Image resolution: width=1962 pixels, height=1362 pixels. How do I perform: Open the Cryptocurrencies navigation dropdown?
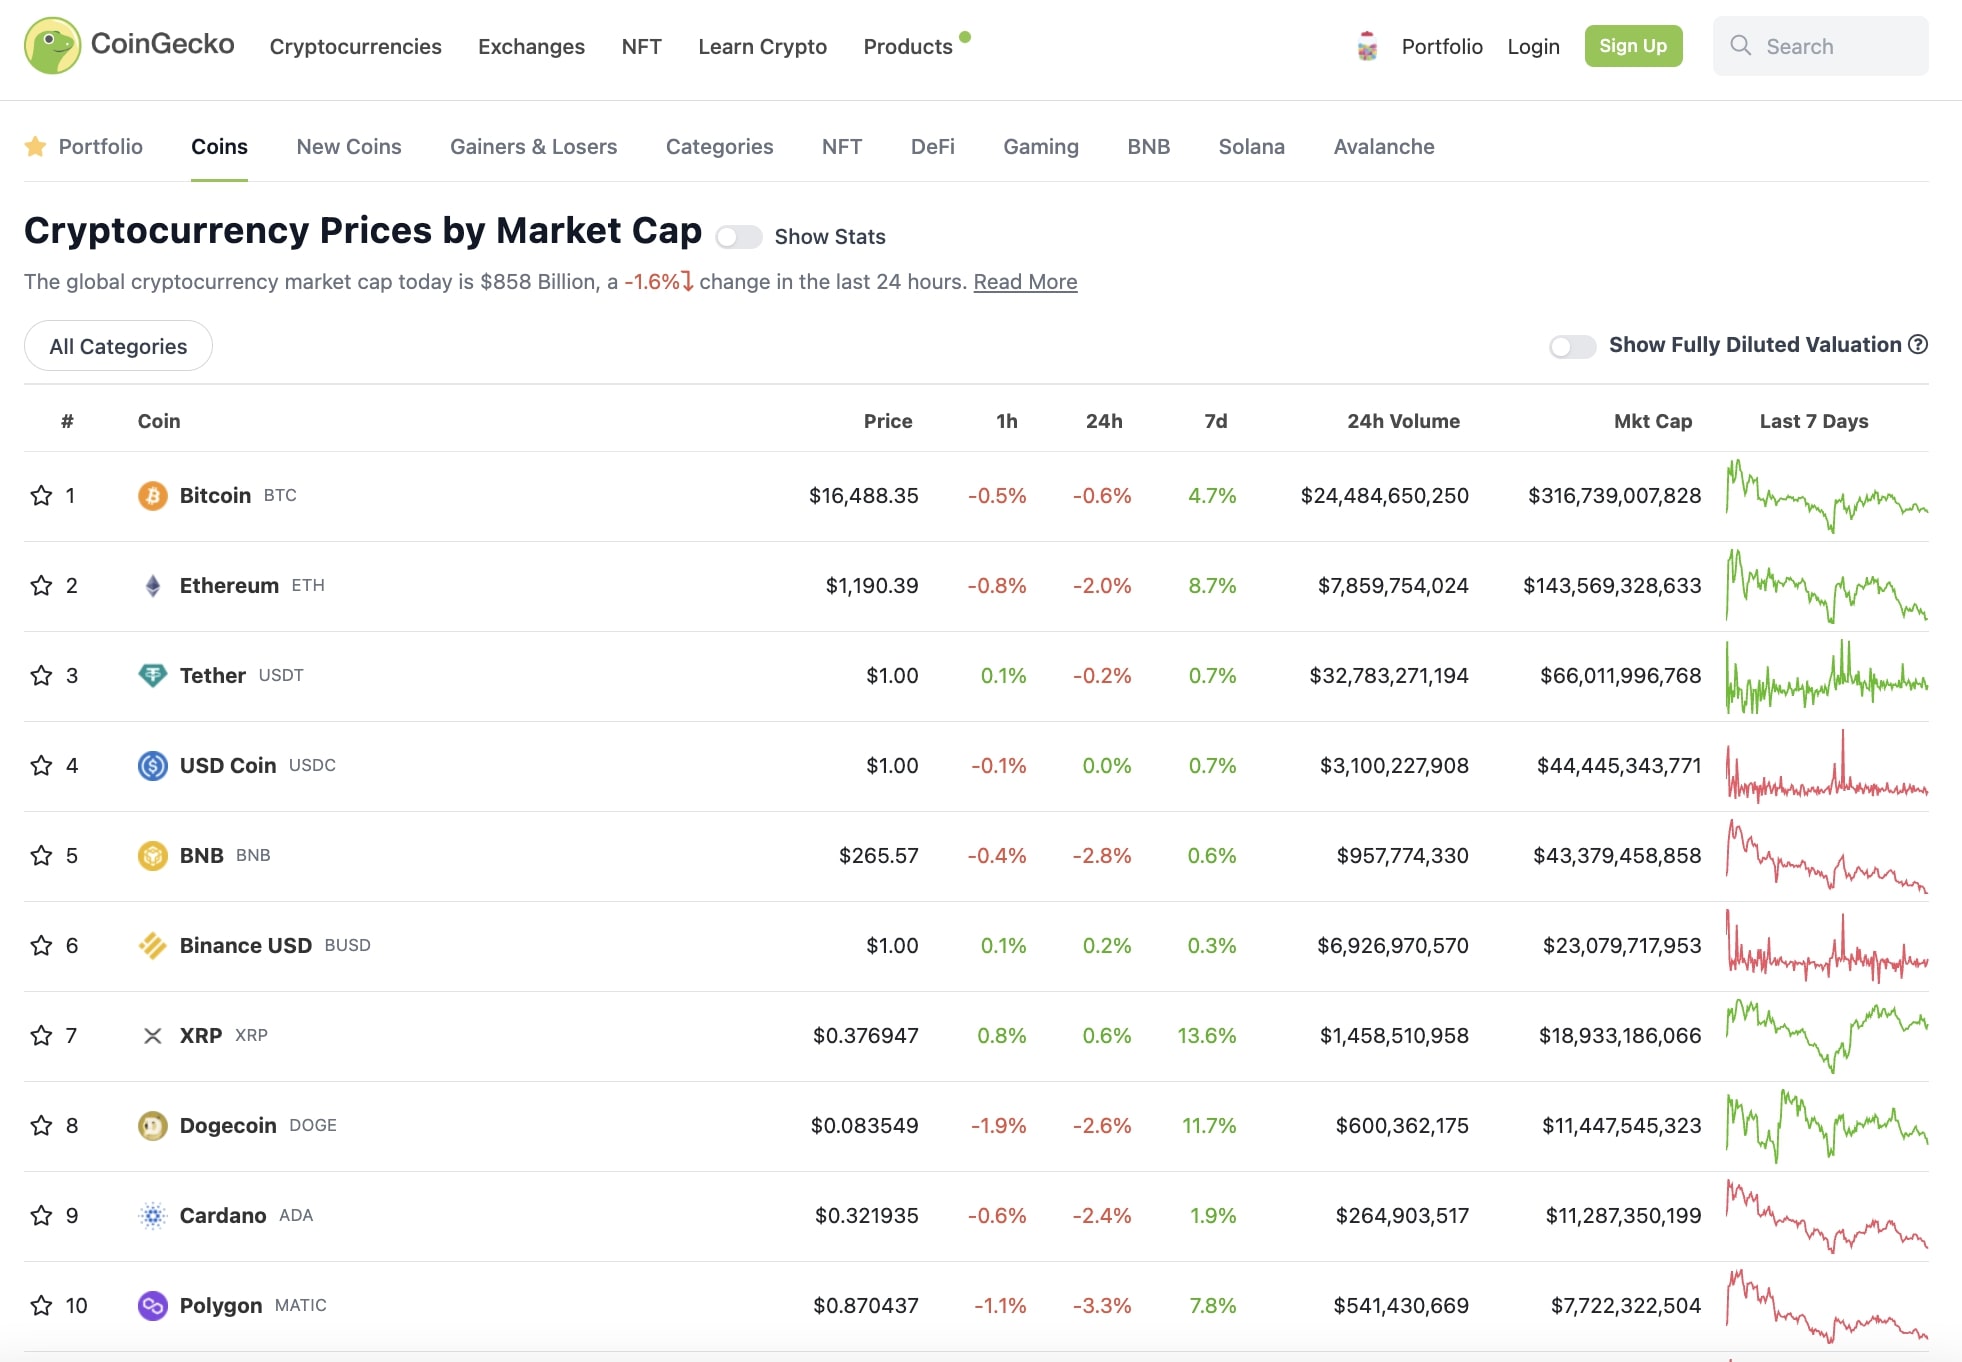(x=355, y=46)
